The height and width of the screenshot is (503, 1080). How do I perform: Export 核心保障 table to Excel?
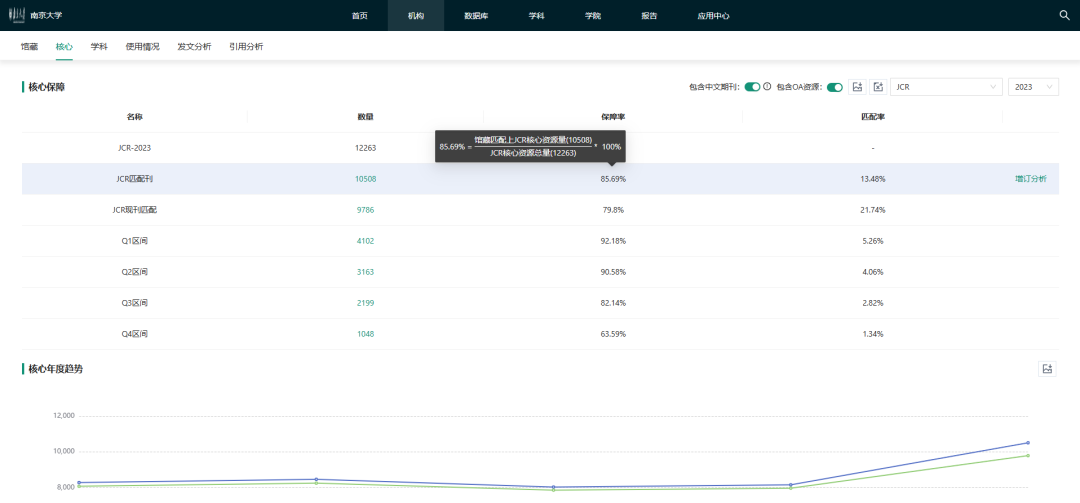click(x=877, y=87)
